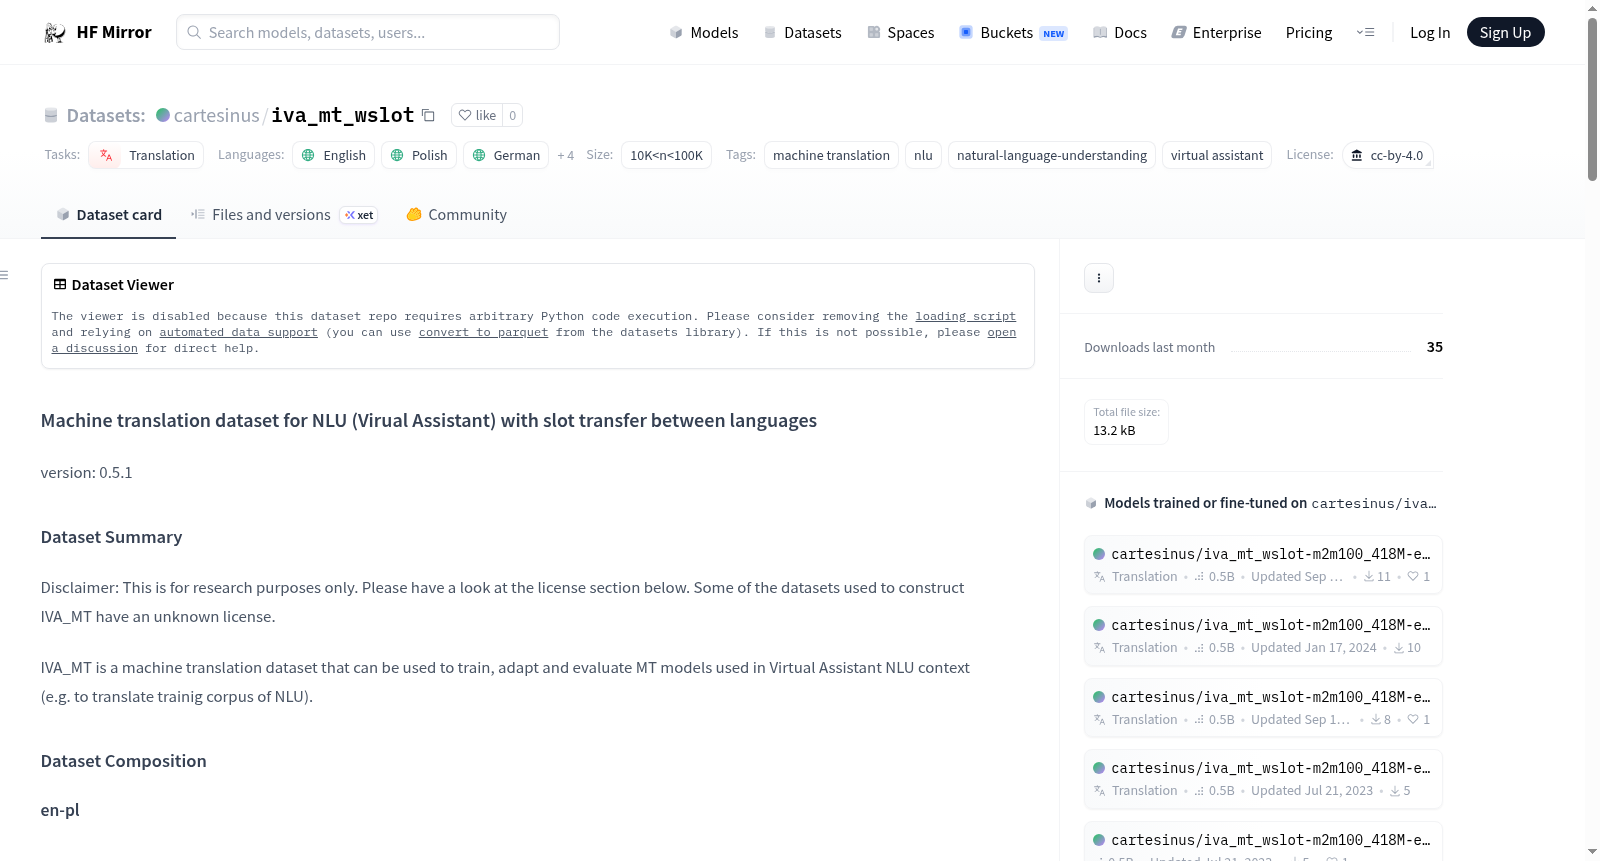This screenshot has height=861, width=1600.
Task: Open model card updated Jul 21, 2023 with 5 downloads
Action: [x=1263, y=779]
